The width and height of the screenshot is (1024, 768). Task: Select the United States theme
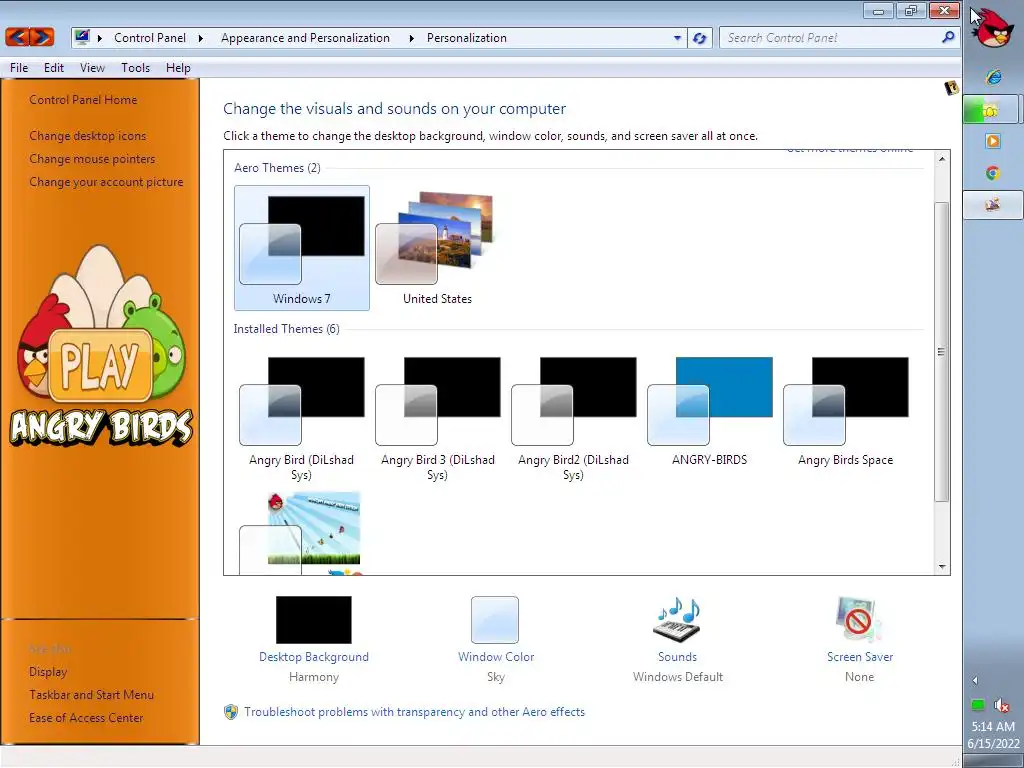(437, 248)
